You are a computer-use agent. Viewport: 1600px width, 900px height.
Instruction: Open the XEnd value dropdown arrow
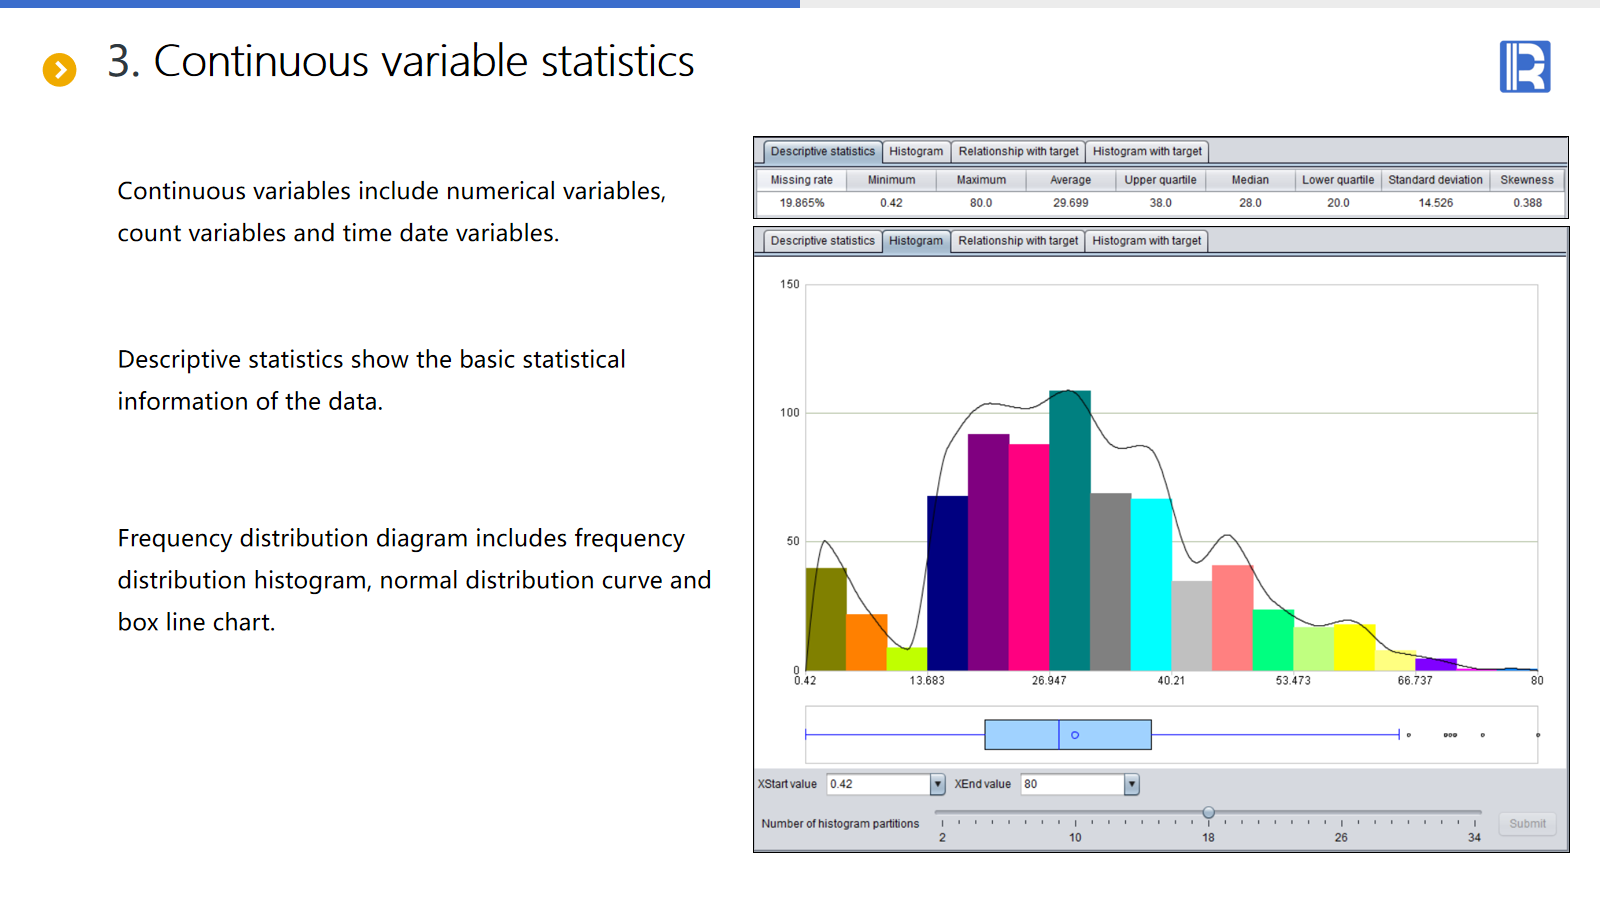click(1131, 784)
